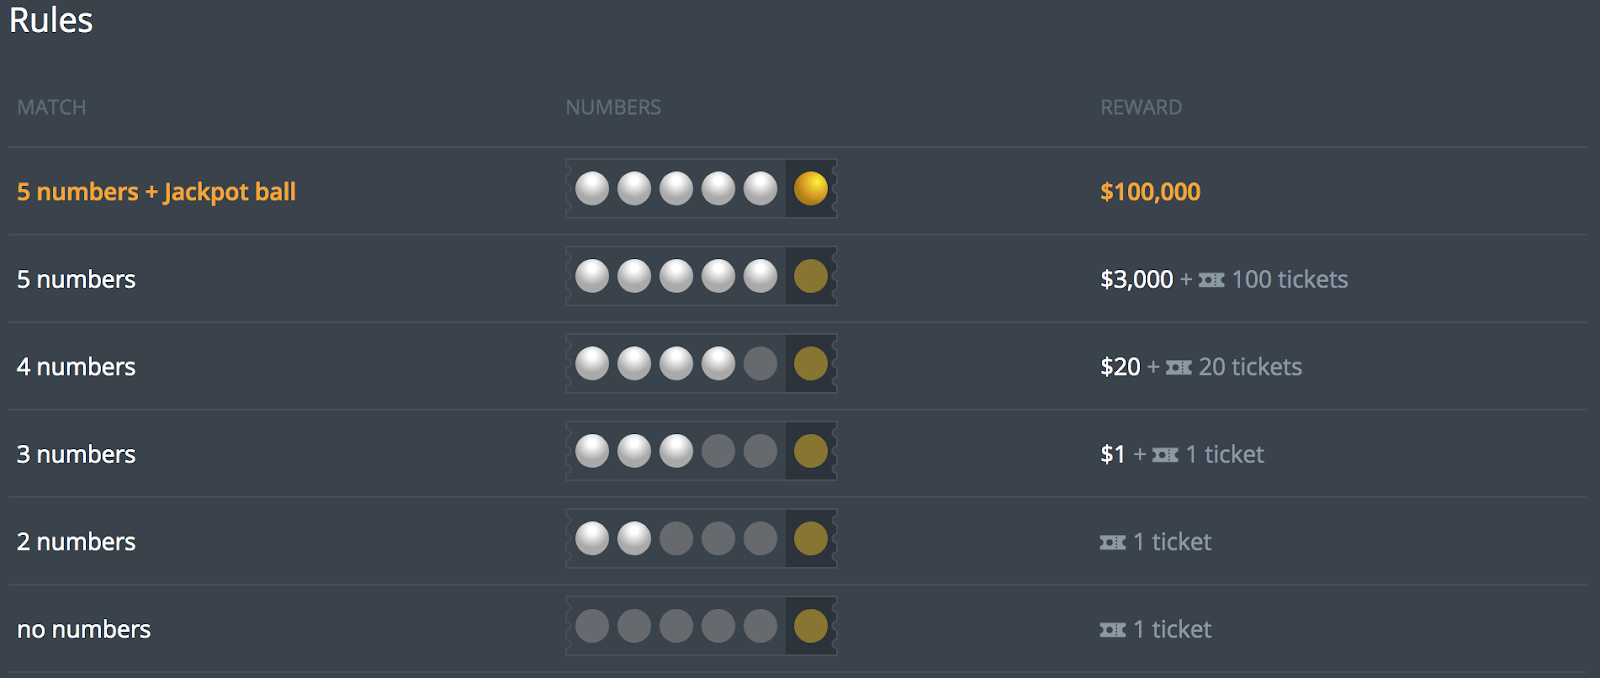This screenshot has width=1600, height=678.
Task: Click ticket icon beside 20 tickets
Action: [1178, 368]
